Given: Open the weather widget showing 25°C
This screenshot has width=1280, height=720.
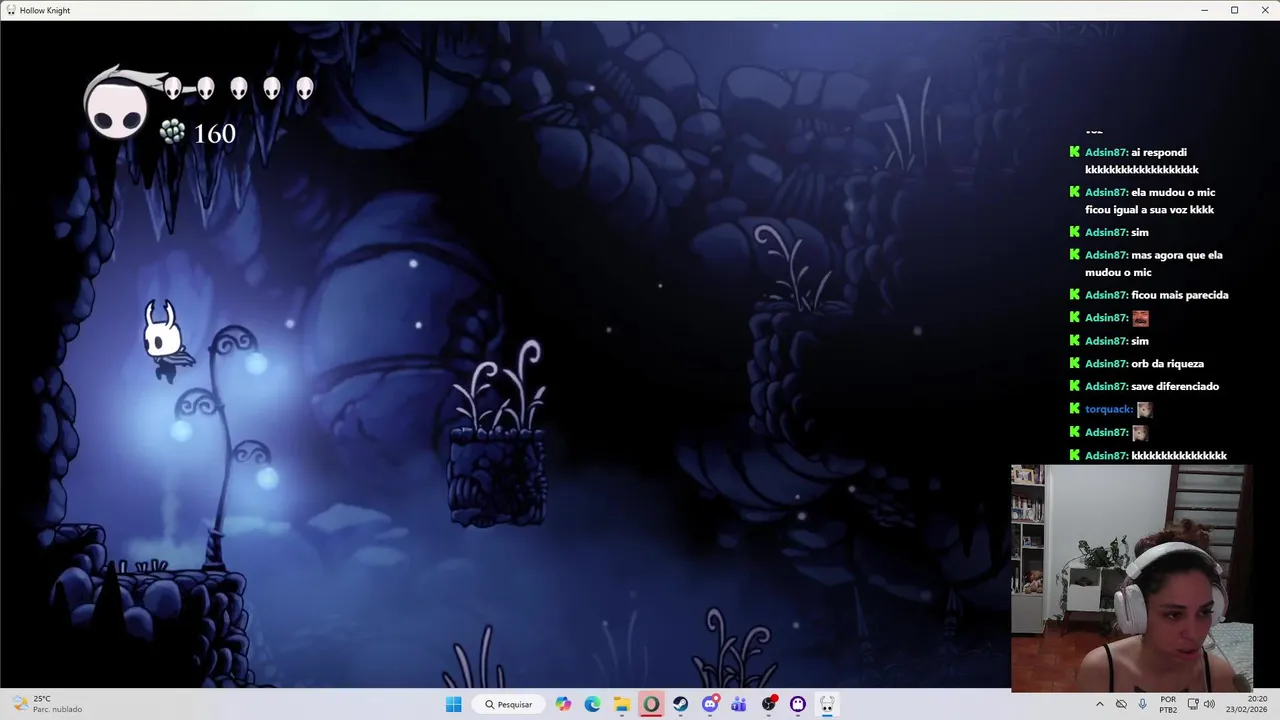Looking at the screenshot, I should click(46, 704).
